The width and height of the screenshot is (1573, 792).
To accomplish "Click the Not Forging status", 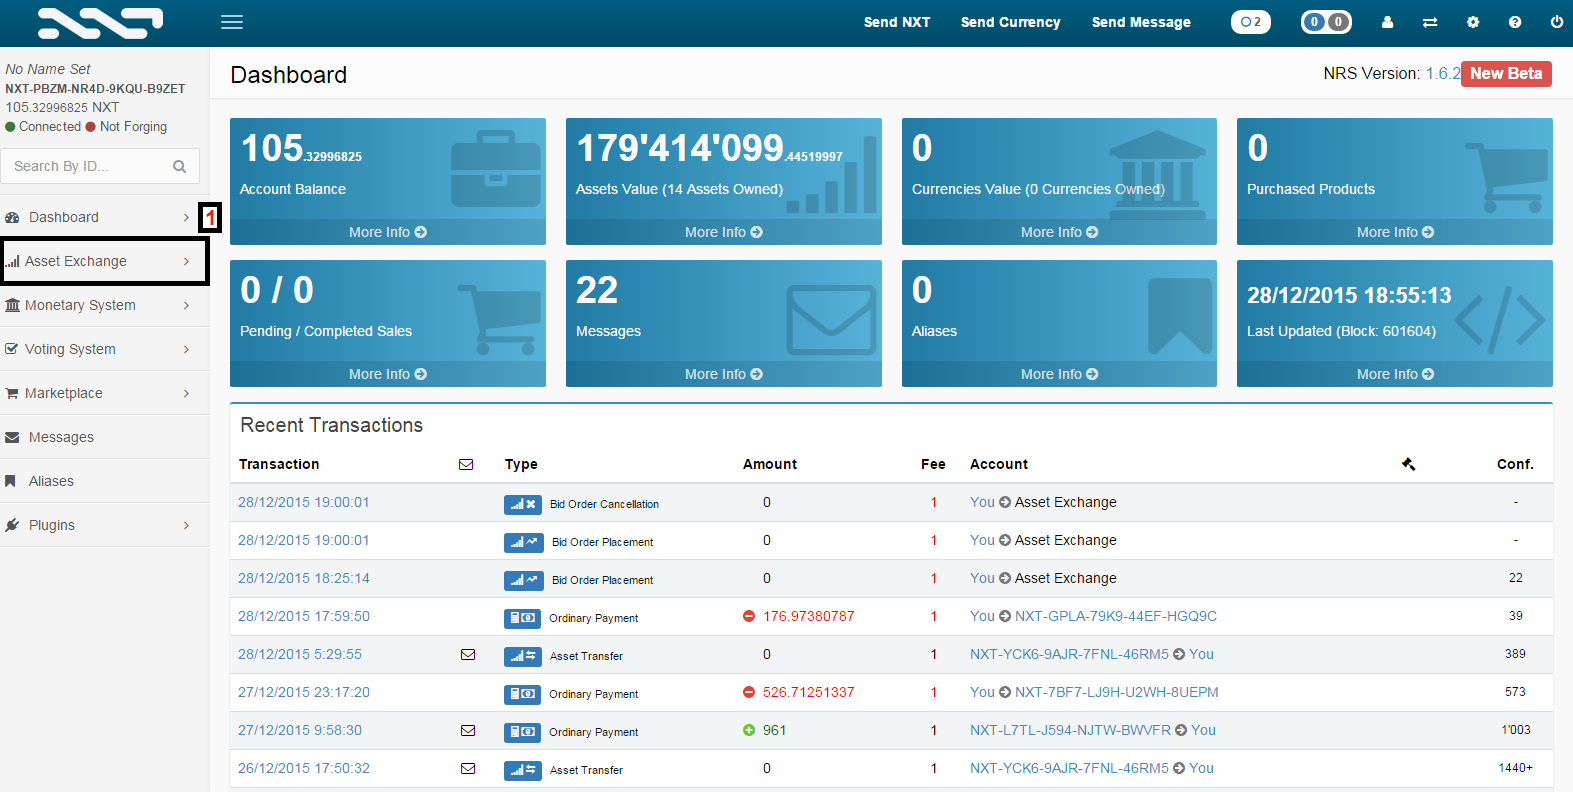I will 133,127.
